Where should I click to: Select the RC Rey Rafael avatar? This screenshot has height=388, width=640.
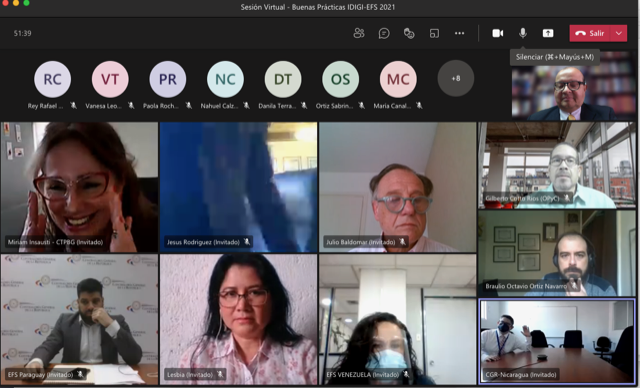pos(52,79)
